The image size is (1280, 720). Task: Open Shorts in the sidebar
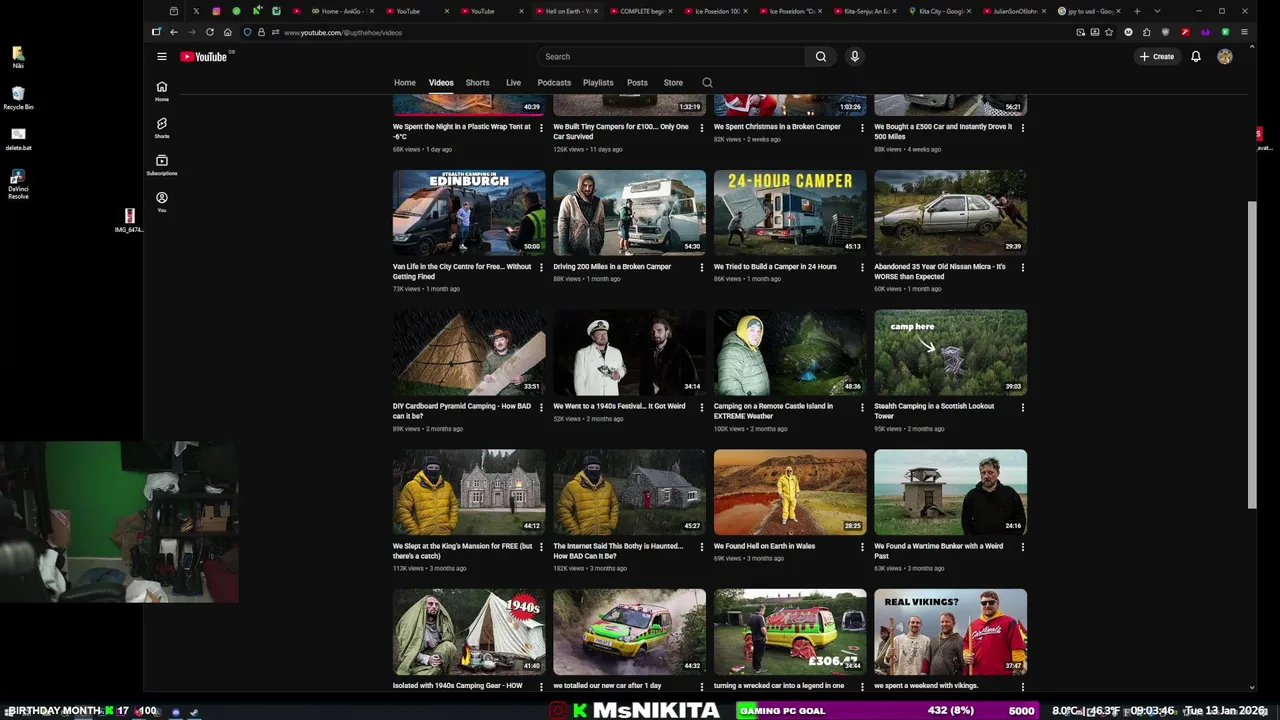click(161, 128)
